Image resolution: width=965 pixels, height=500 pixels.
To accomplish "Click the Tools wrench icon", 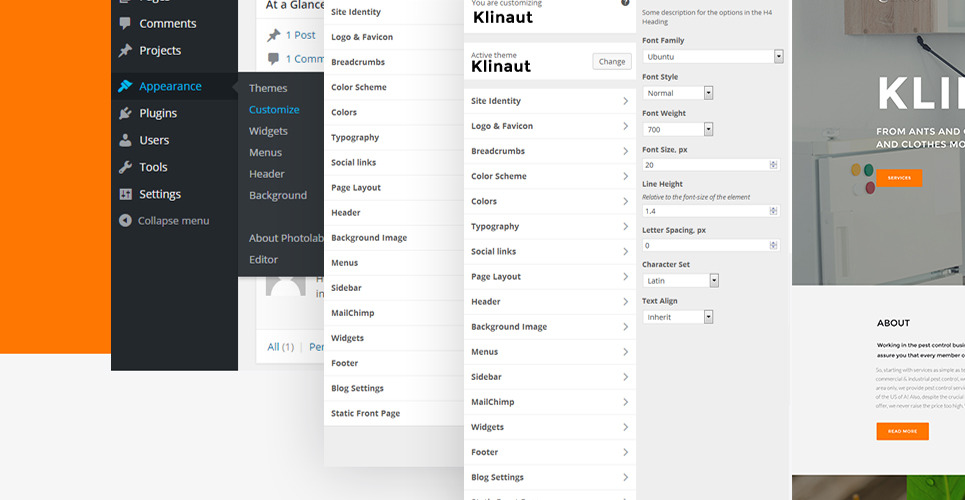I will coord(125,167).
